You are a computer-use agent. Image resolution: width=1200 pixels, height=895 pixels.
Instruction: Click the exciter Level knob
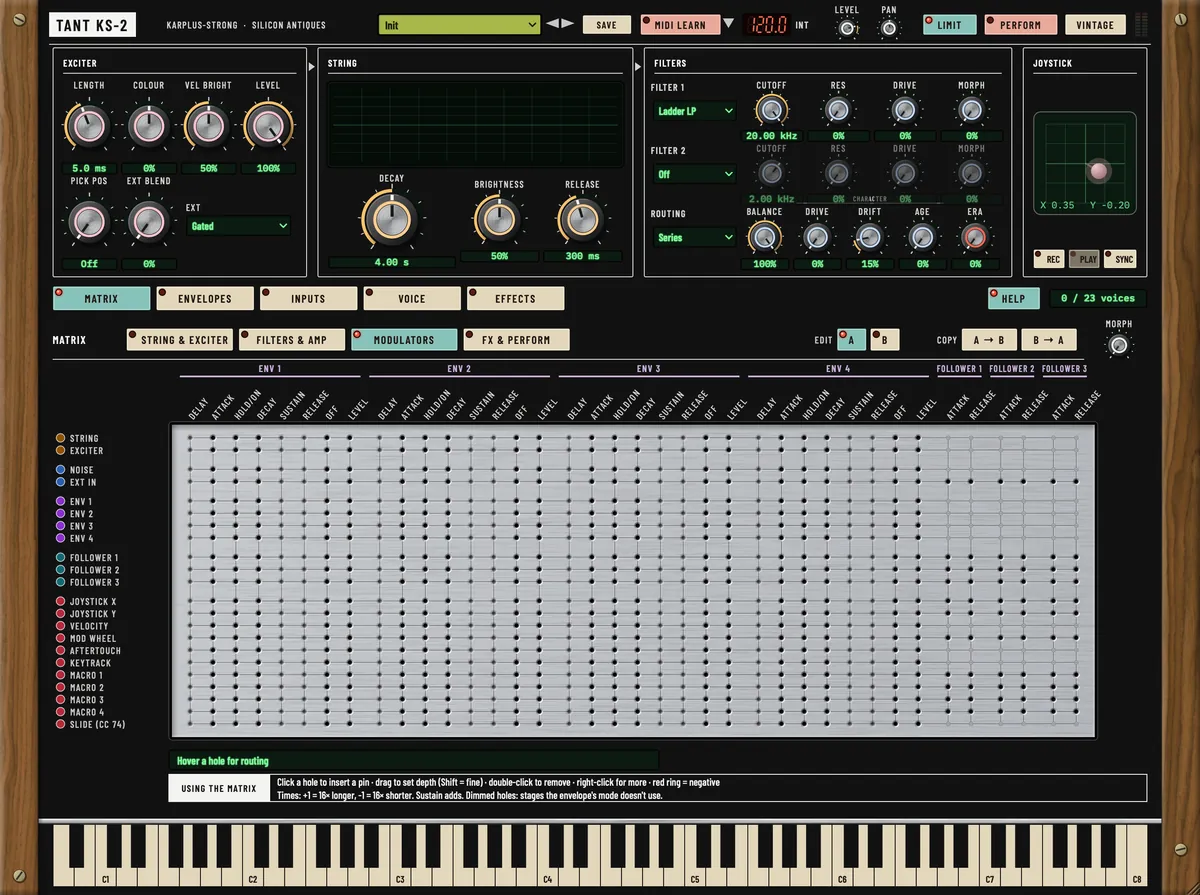coord(268,126)
